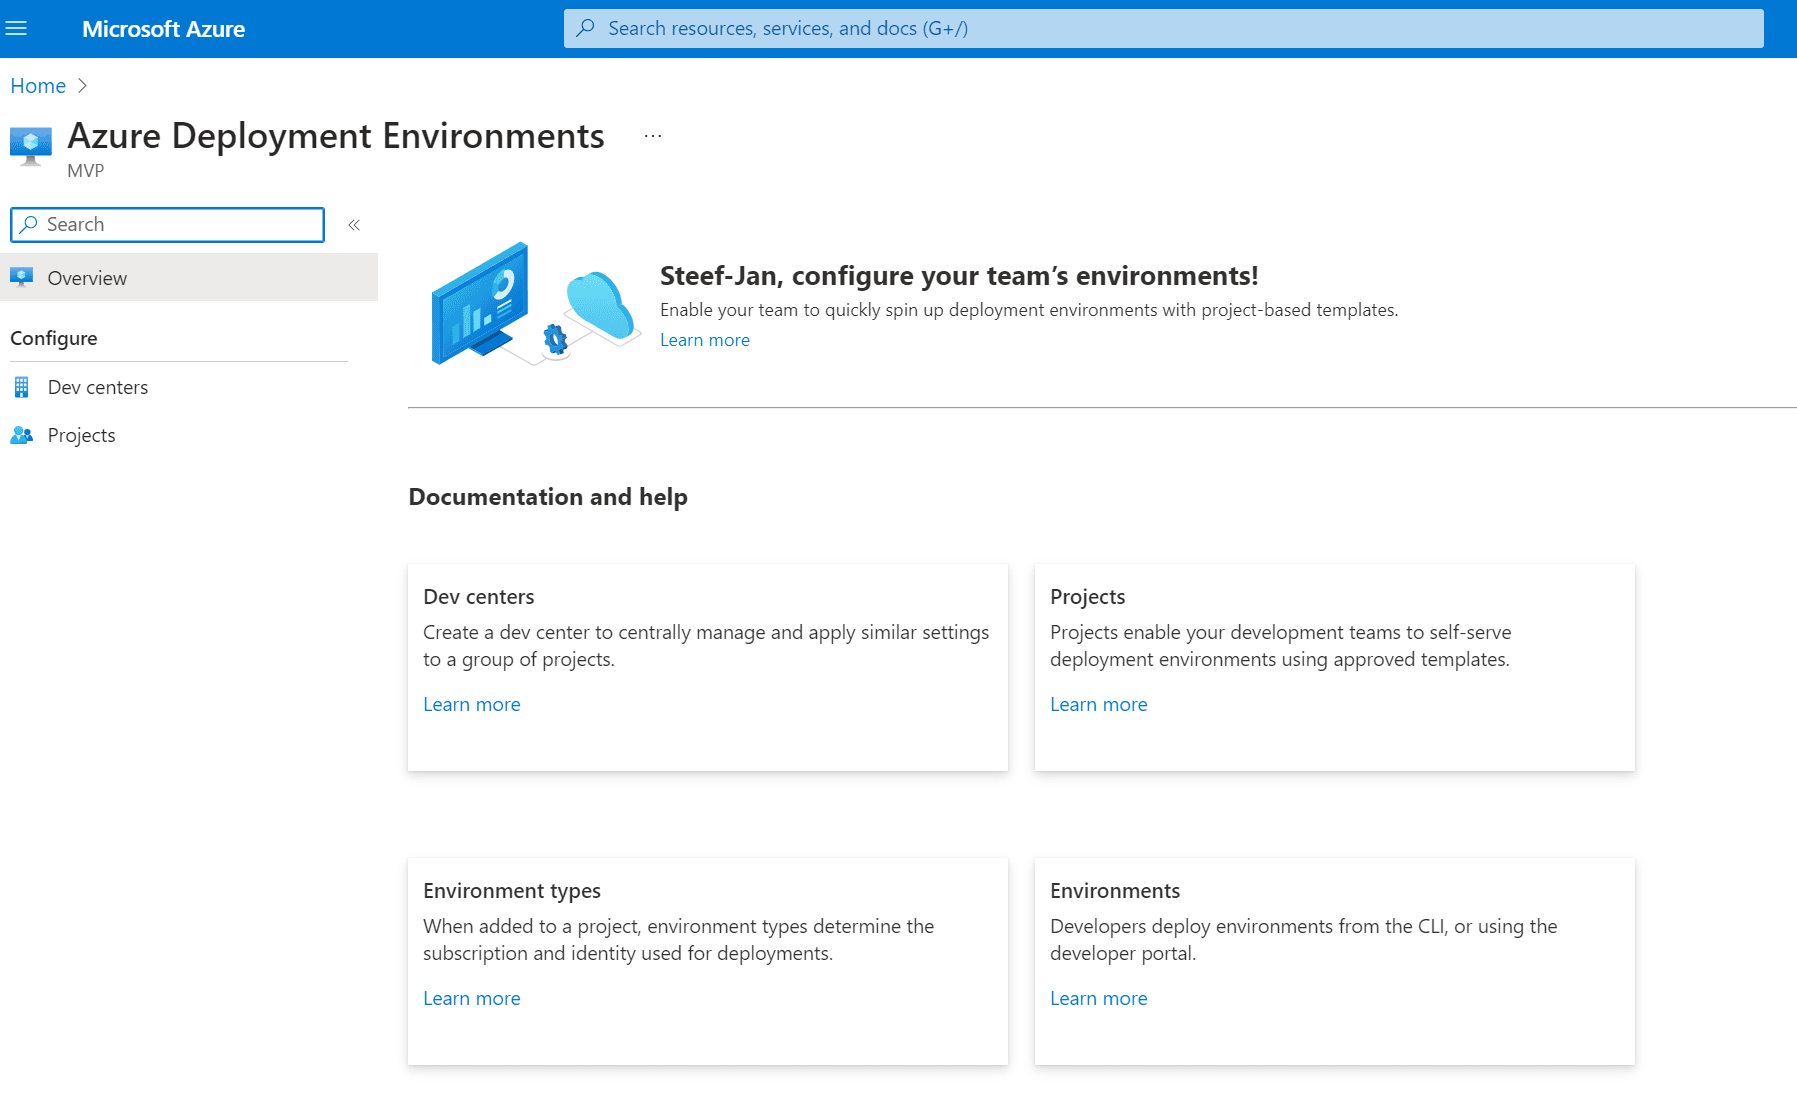Screen dimensions: 1797x1107
Task: Open Learn more under the banner heading
Action: click(x=705, y=340)
